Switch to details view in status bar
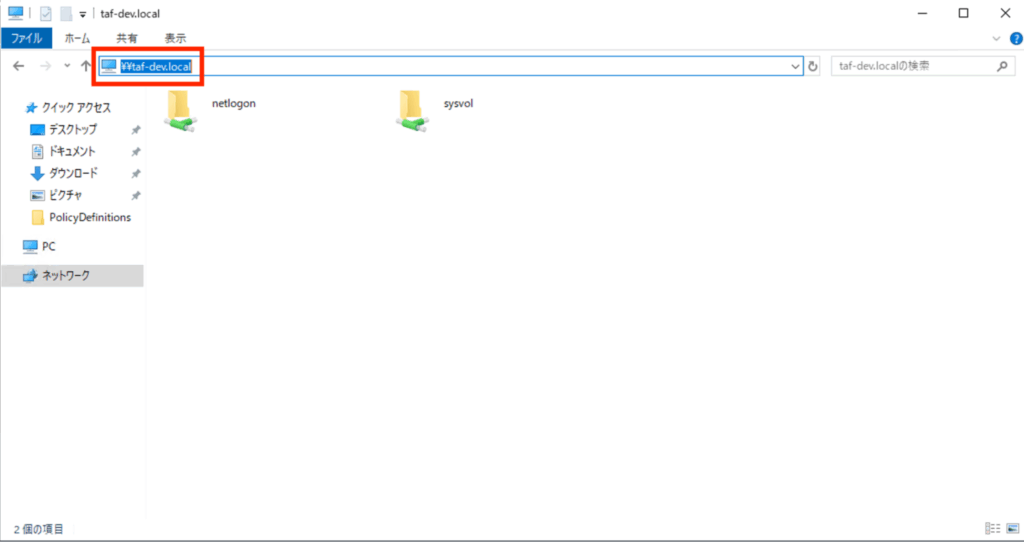Image resolution: width=1024 pixels, height=542 pixels. (x=991, y=528)
